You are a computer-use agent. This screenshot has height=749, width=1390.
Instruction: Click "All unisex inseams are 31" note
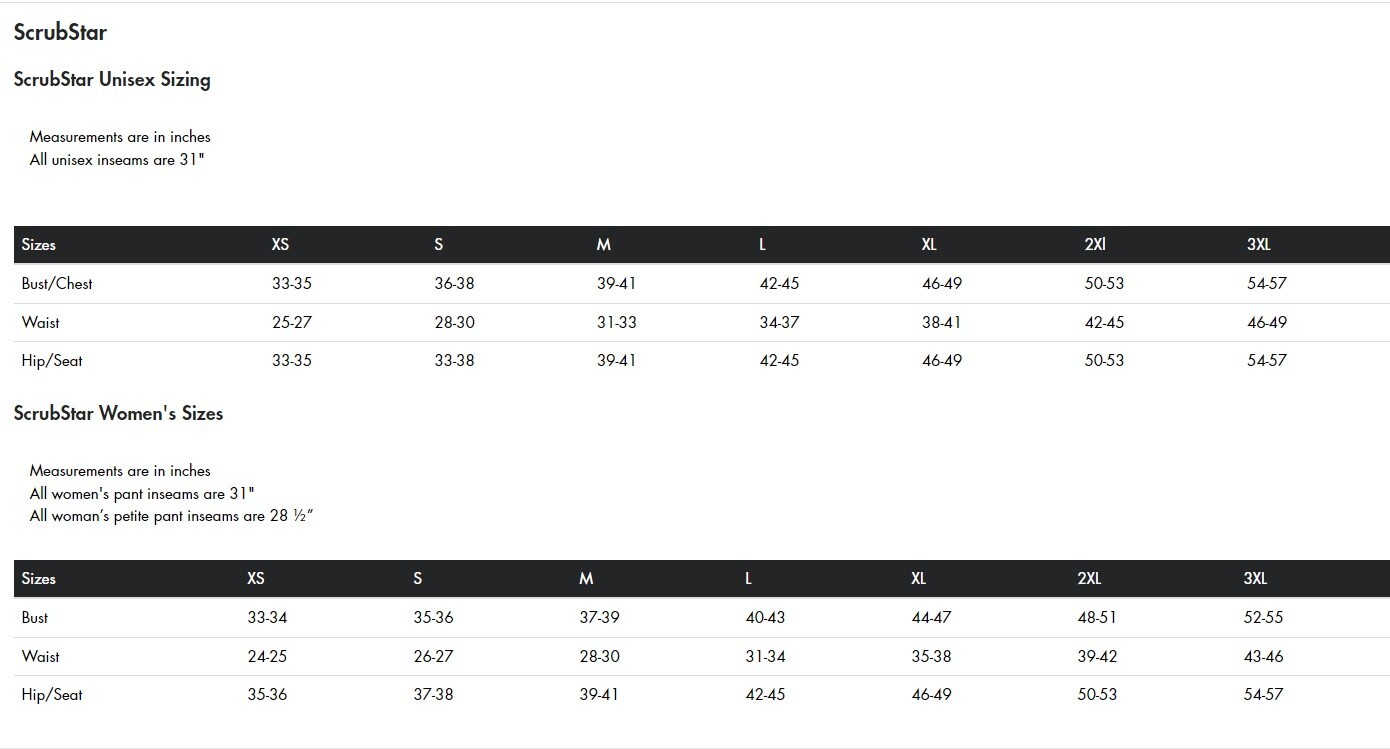[x=117, y=160]
